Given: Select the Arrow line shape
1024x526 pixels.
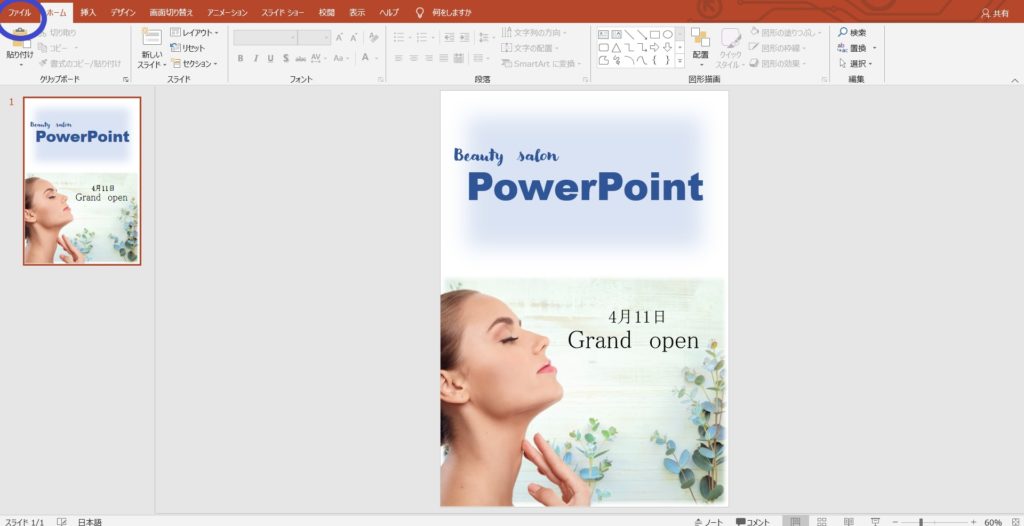Looking at the screenshot, I should pos(642,34).
